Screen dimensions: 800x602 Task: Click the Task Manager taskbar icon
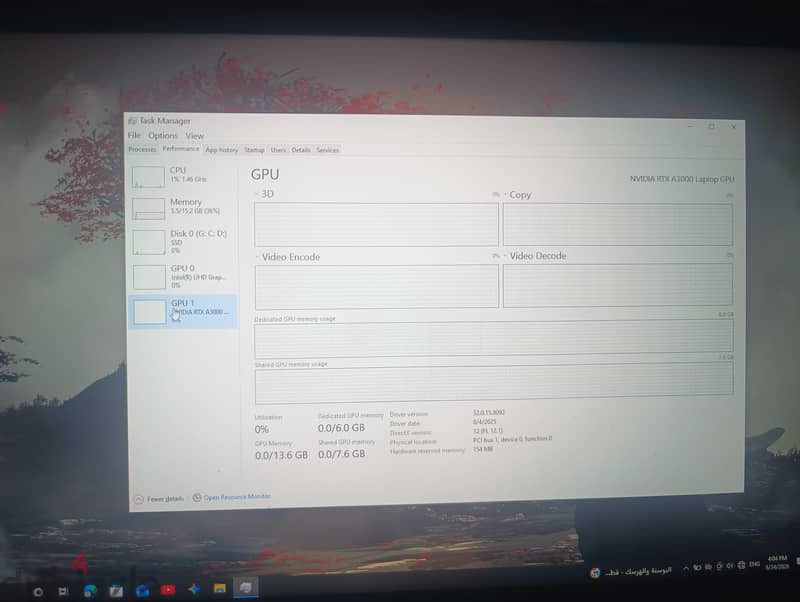pos(245,587)
